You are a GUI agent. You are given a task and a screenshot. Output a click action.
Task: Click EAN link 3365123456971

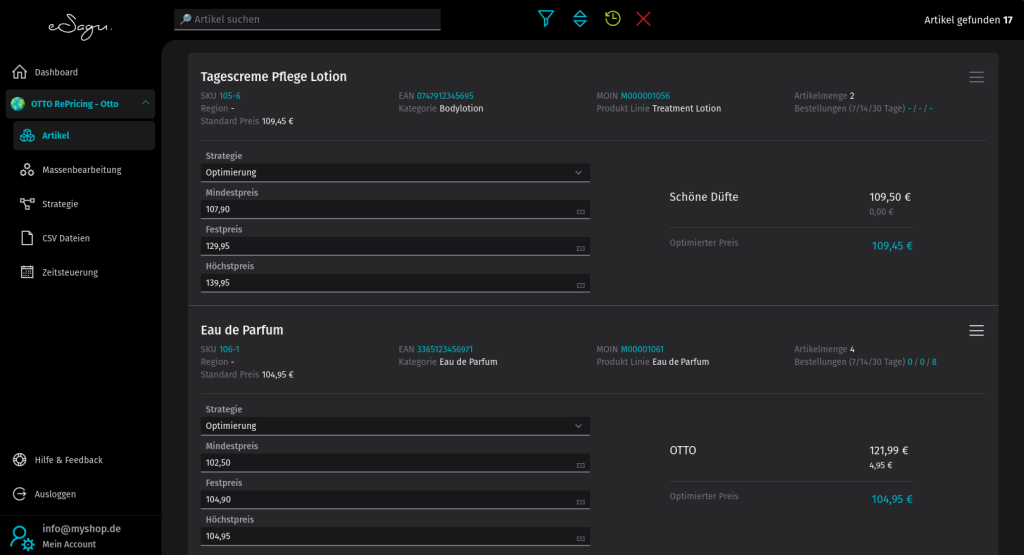click(x=445, y=349)
